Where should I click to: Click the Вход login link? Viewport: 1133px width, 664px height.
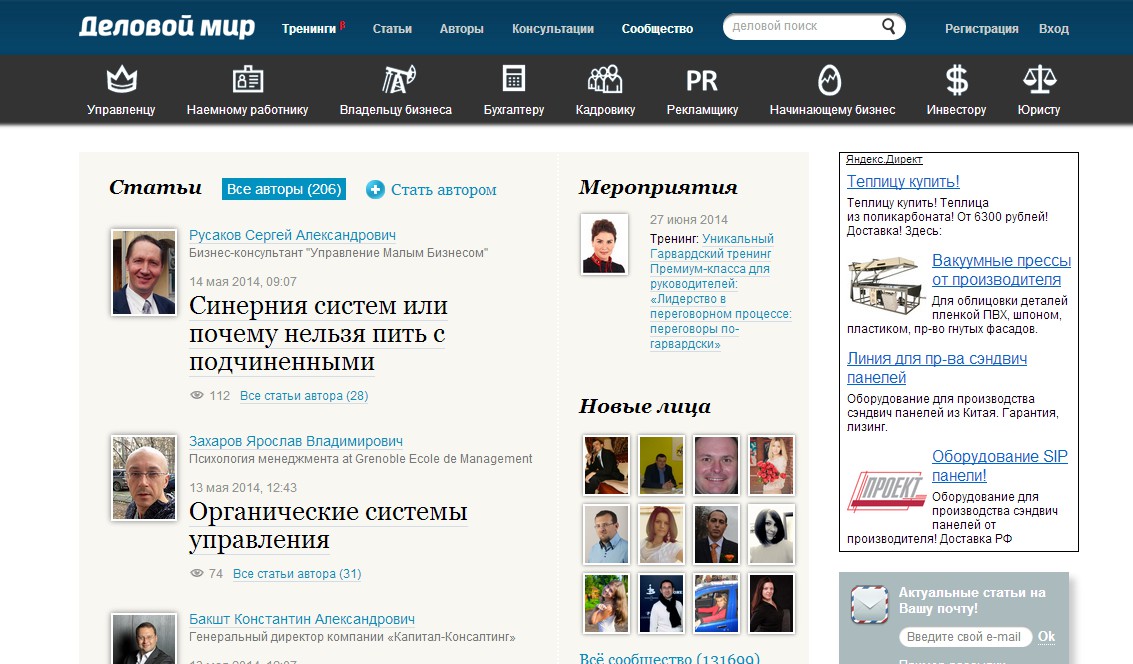(1054, 28)
